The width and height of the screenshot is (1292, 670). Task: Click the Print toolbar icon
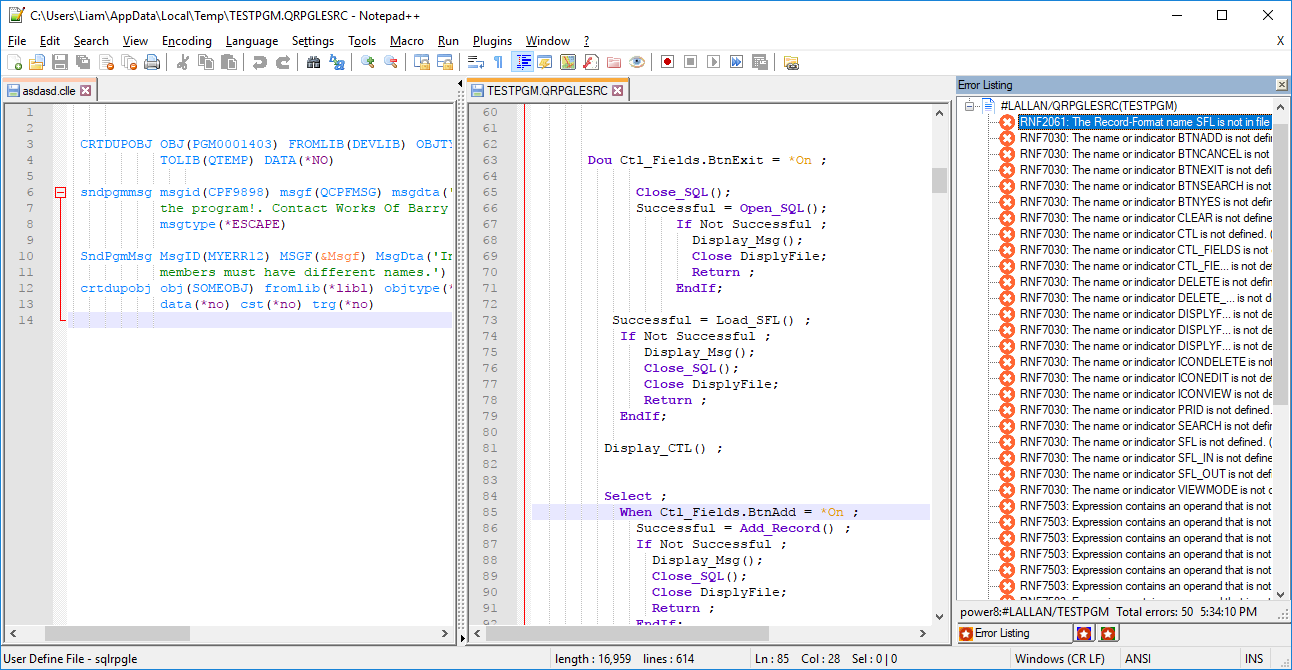(152, 62)
